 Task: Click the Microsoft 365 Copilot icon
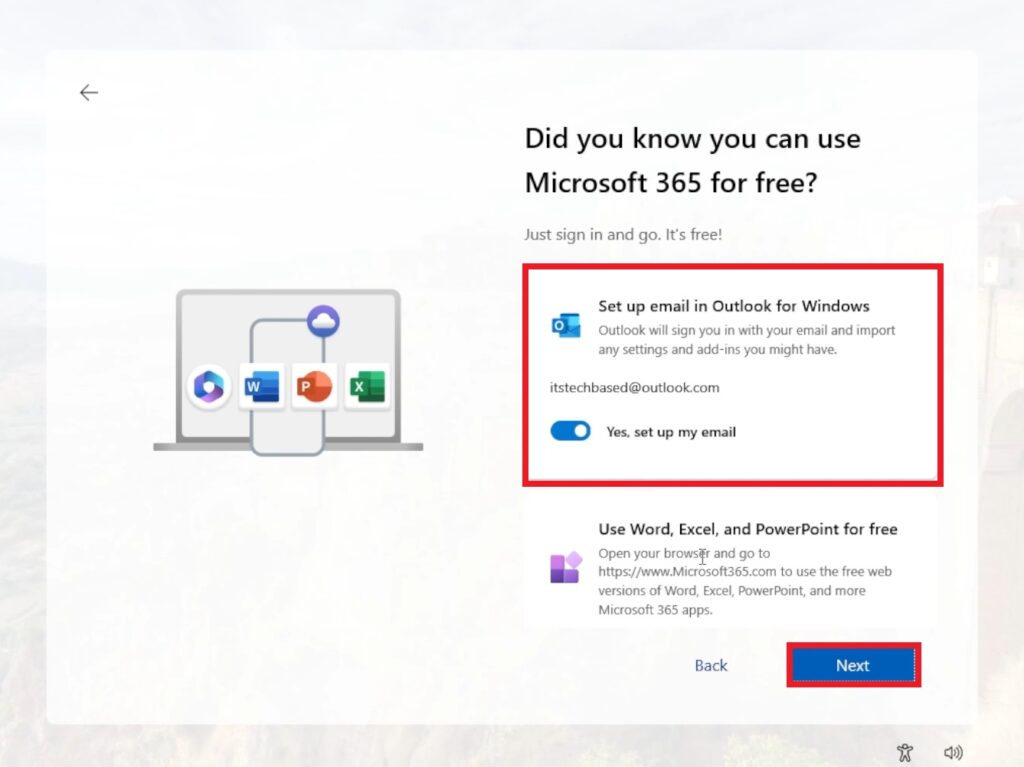coord(209,386)
